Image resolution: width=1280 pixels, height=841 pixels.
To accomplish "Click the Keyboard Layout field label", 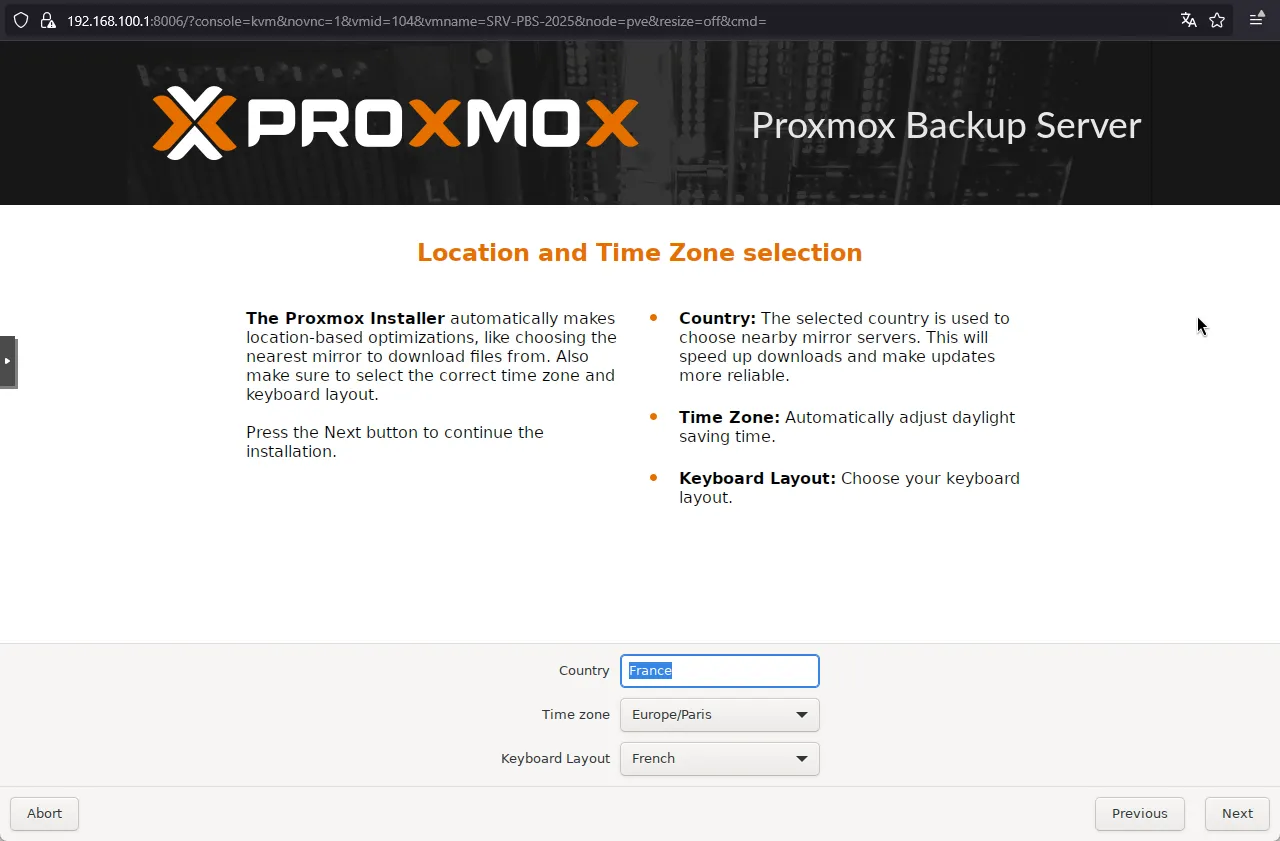I will tap(555, 759).
